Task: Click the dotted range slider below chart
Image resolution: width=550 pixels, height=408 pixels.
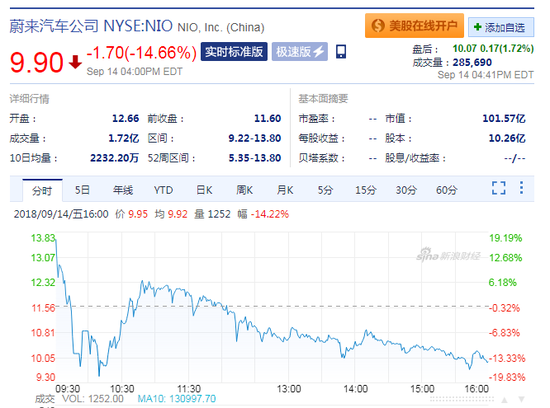Action: coord(462,399)
